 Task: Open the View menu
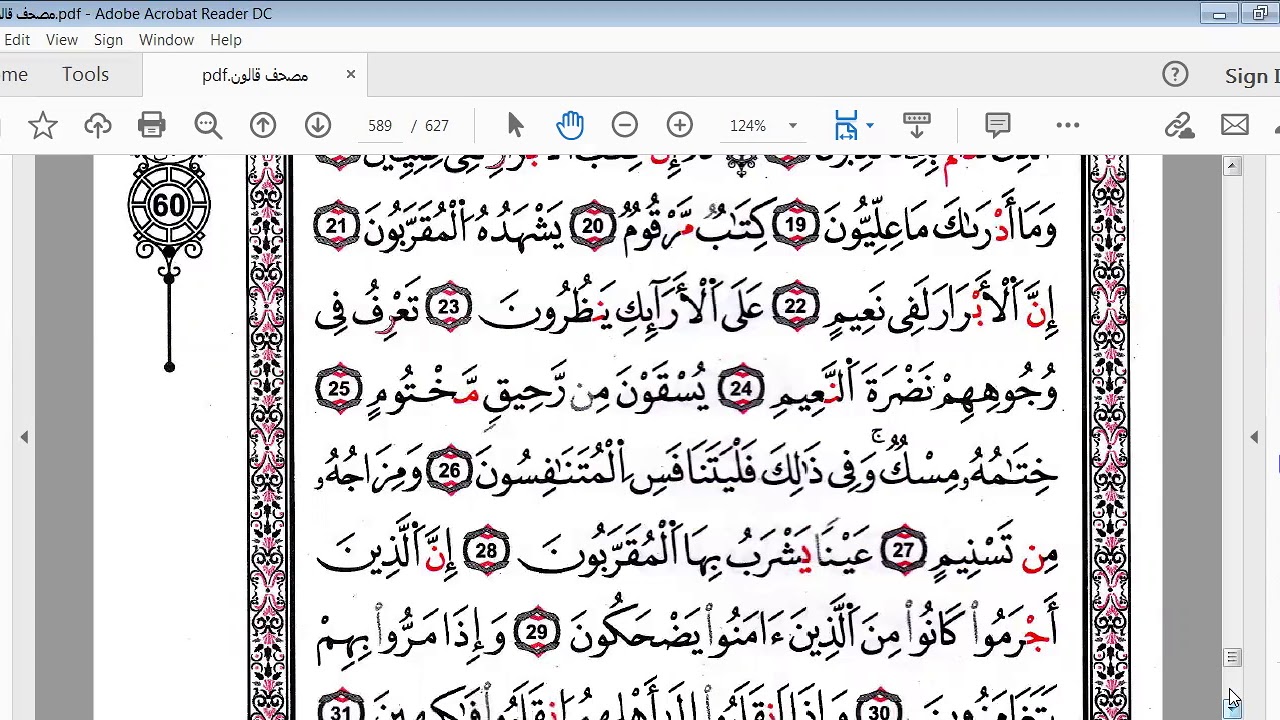62,40
